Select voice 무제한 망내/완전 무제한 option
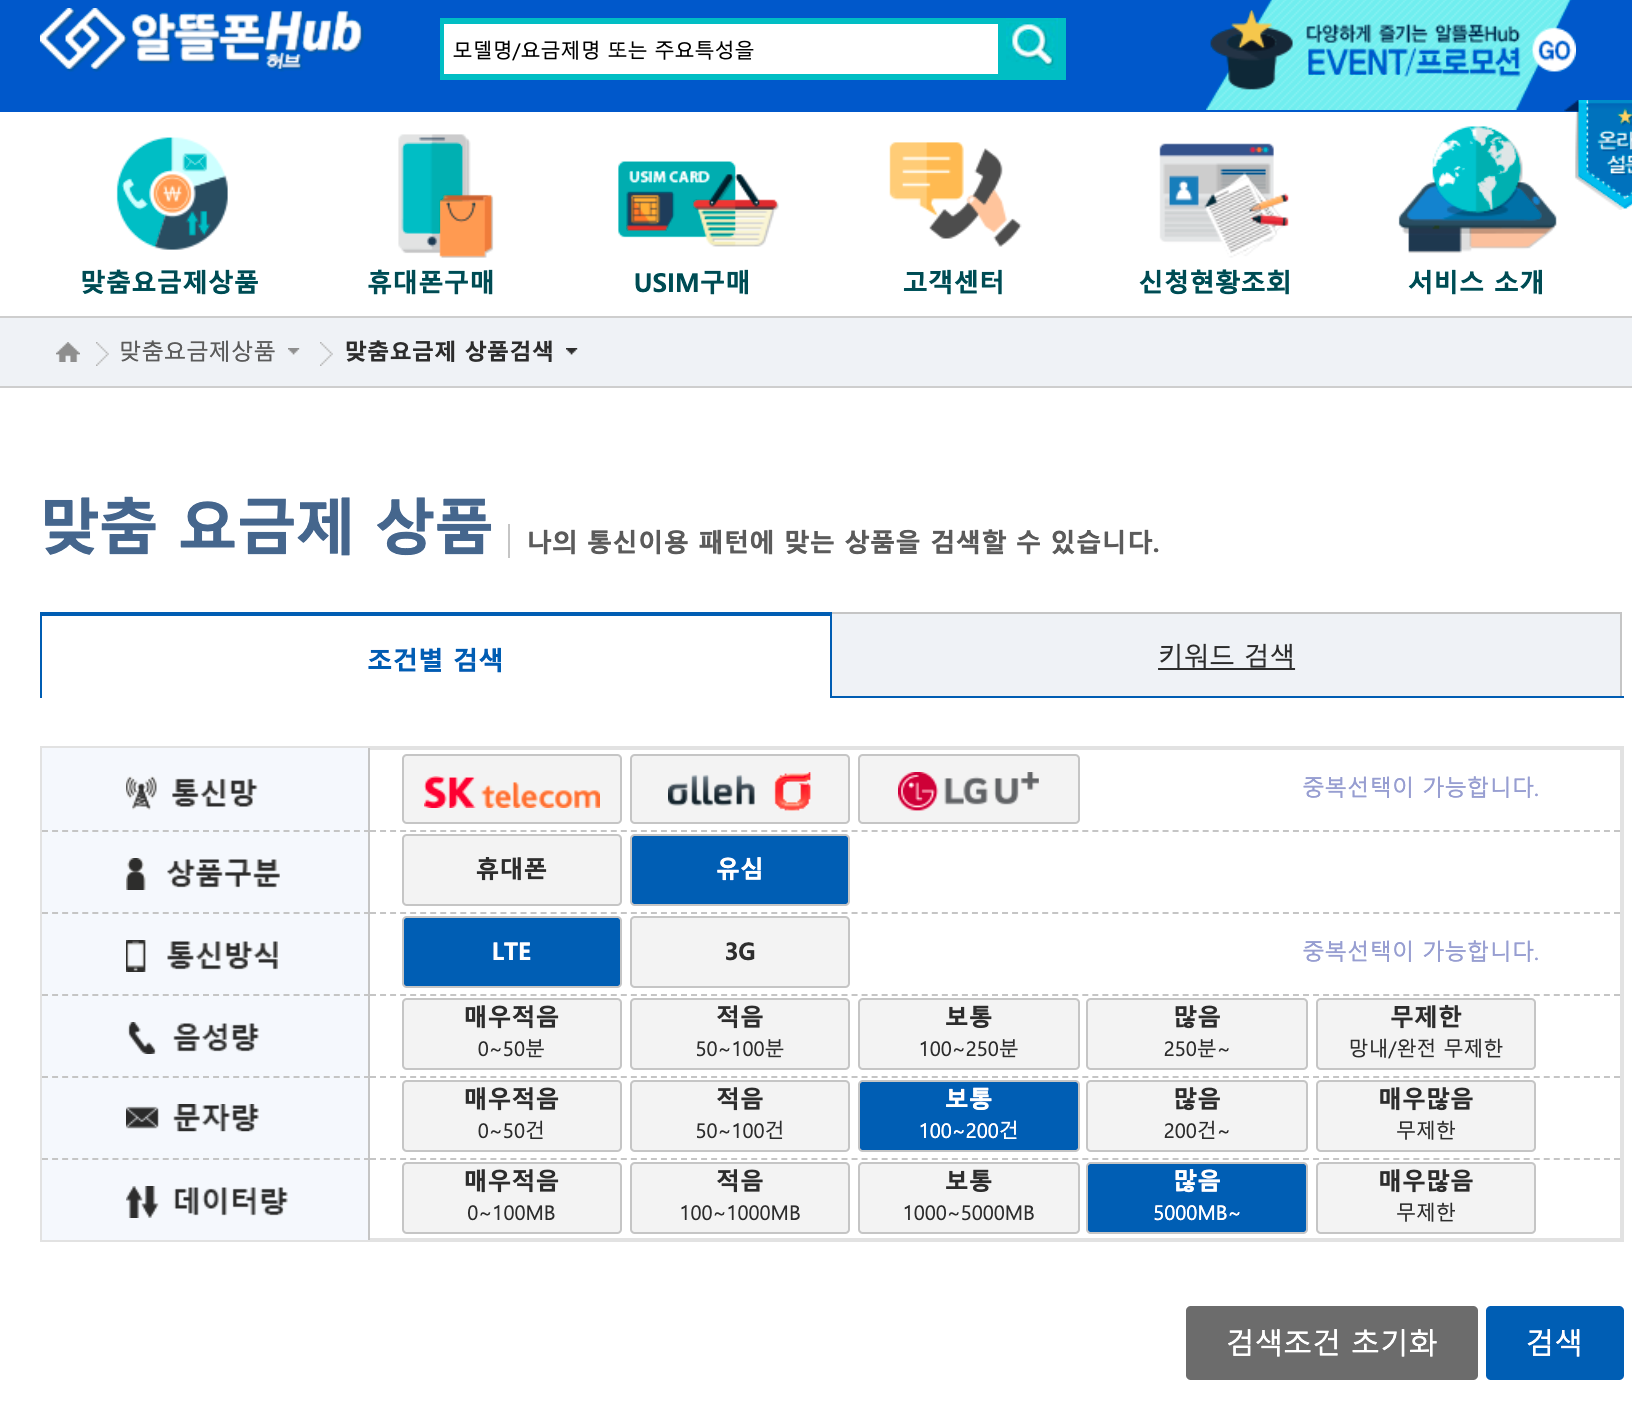This screenshot has height=1404, width=1632. point(1426,1034)
